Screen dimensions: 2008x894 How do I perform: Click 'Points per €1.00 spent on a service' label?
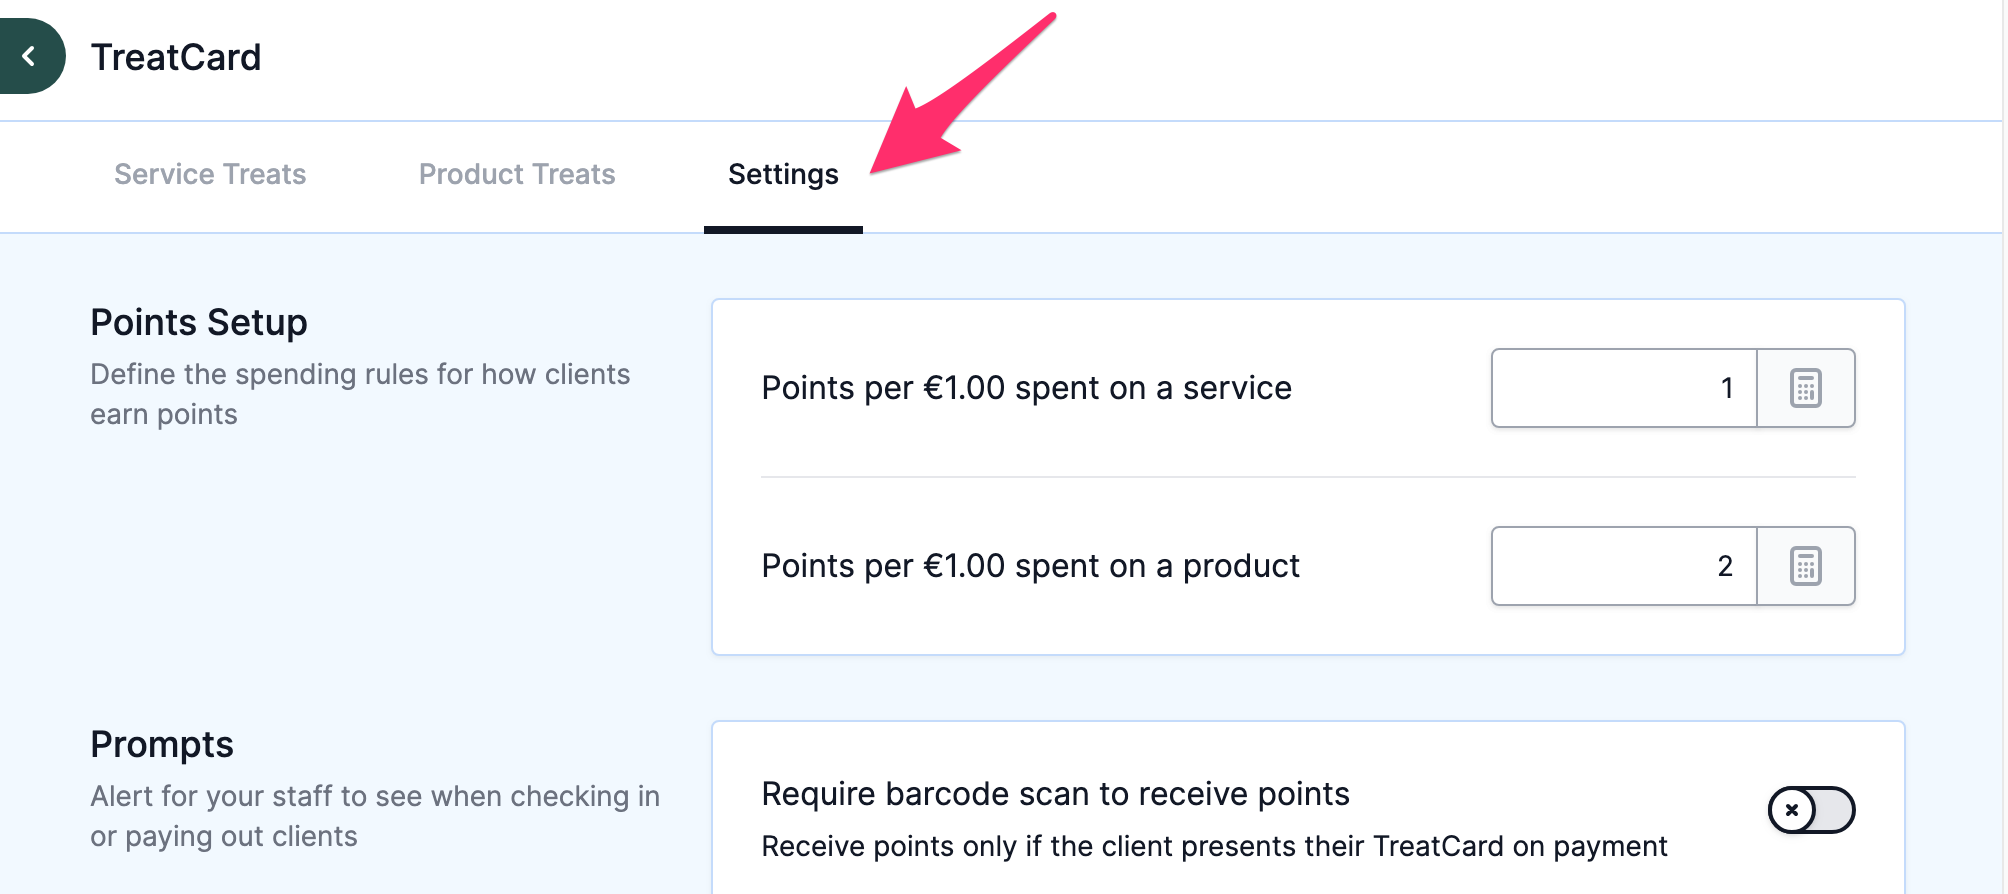click(x=1027, y=388)
